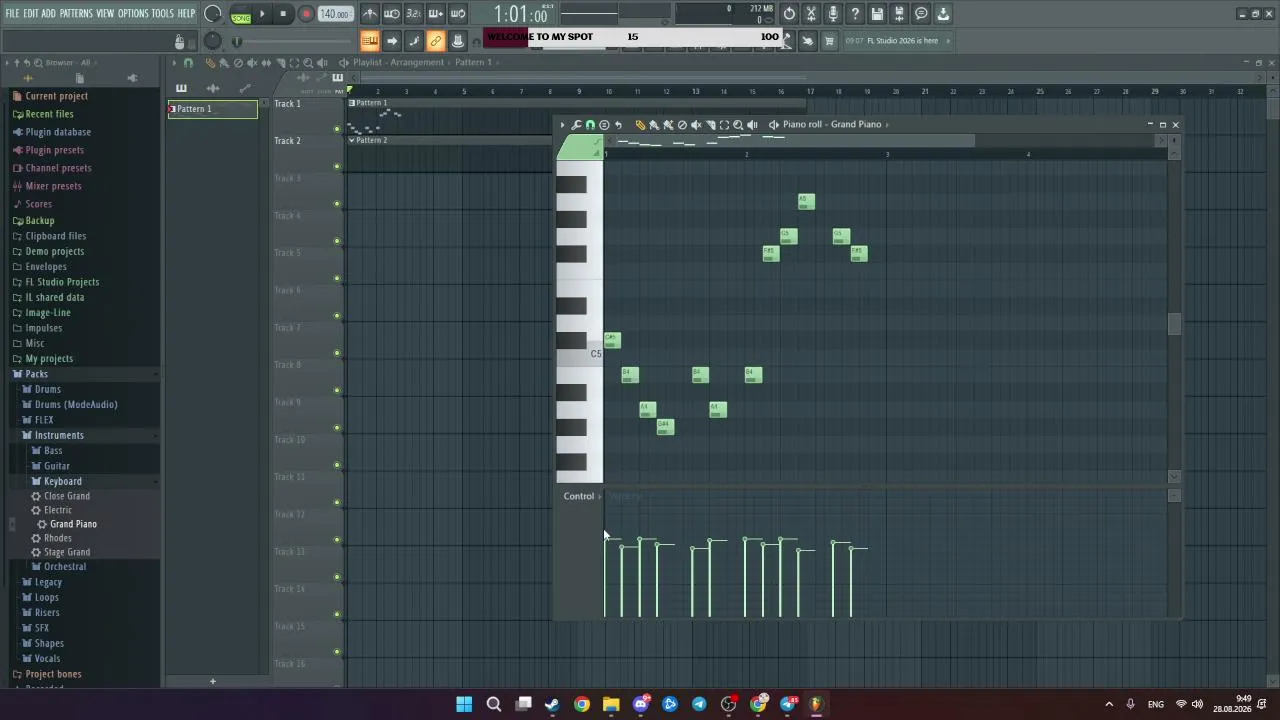Toggle the Record button

tap(306, 14)
